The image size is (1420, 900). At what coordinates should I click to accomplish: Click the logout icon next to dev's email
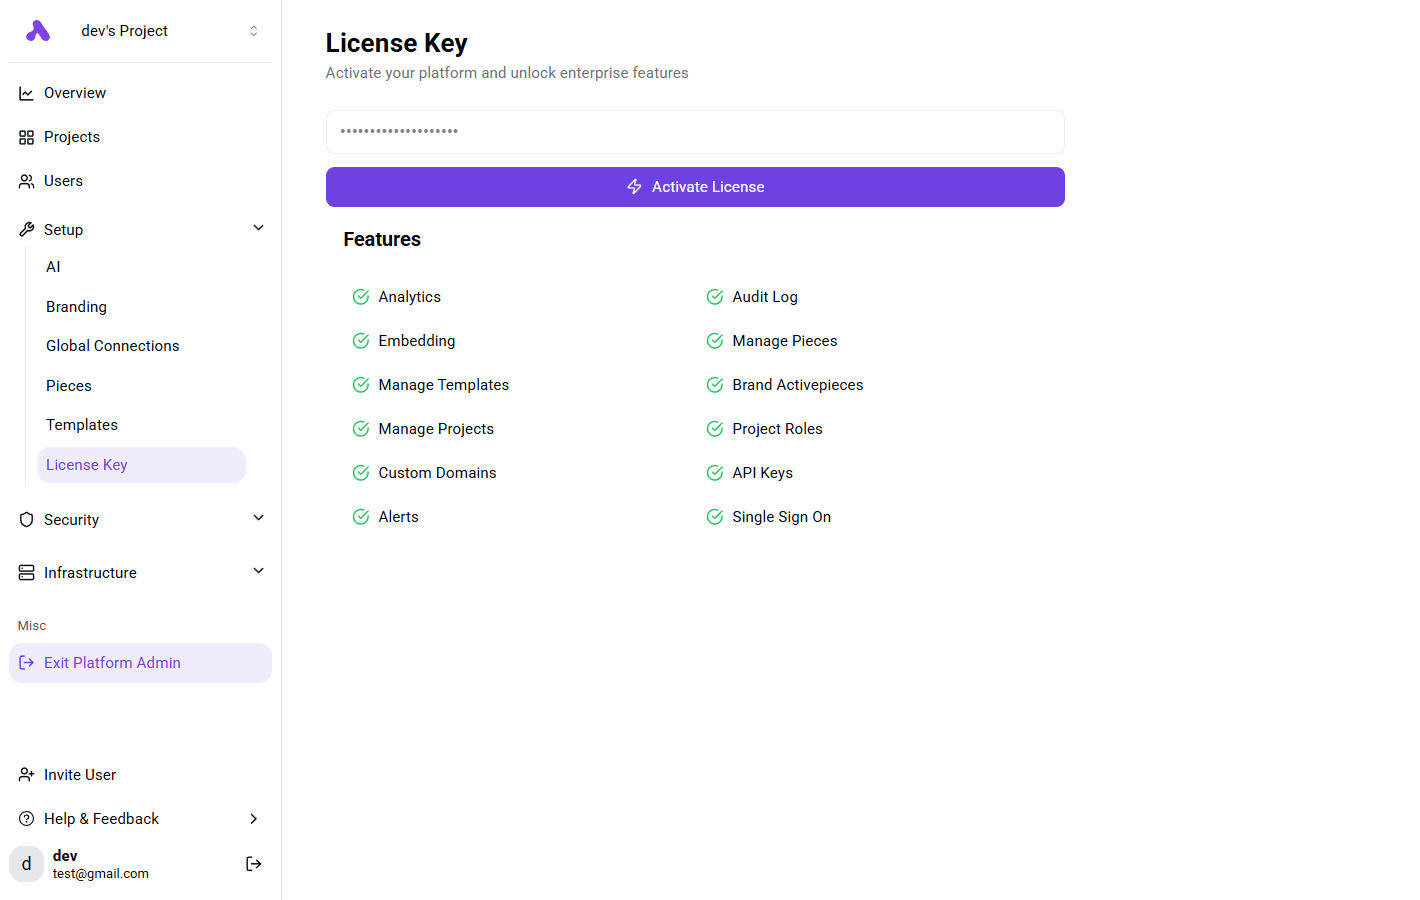[253, 863]
